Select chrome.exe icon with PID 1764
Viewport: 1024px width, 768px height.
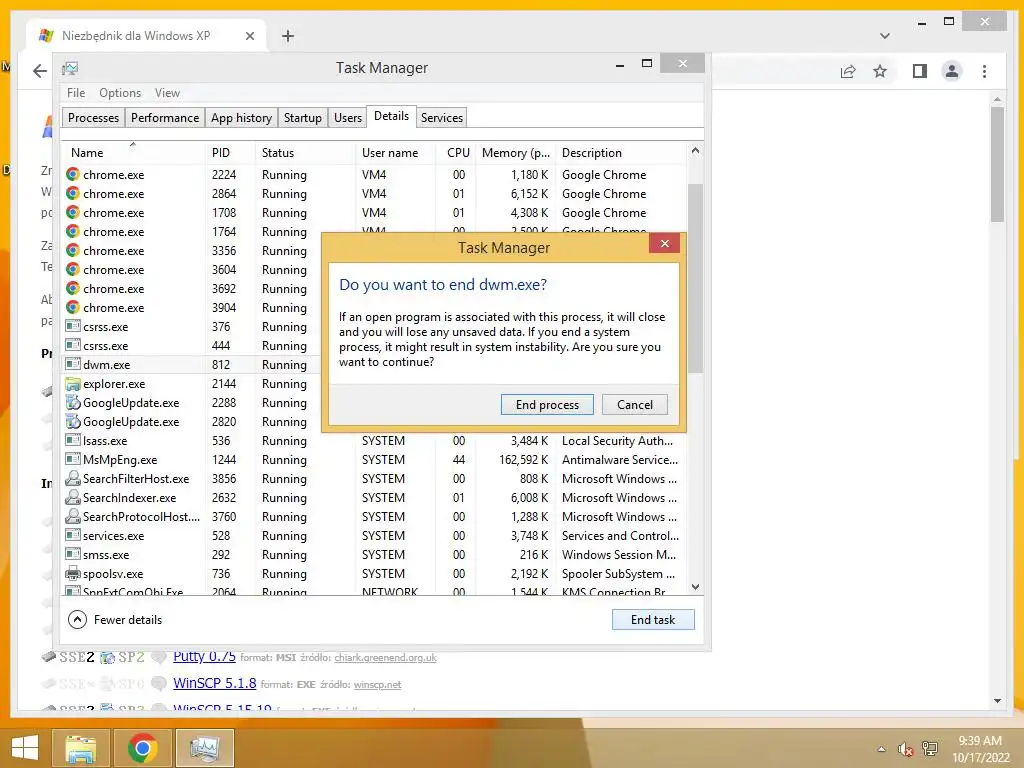point(72,231)
